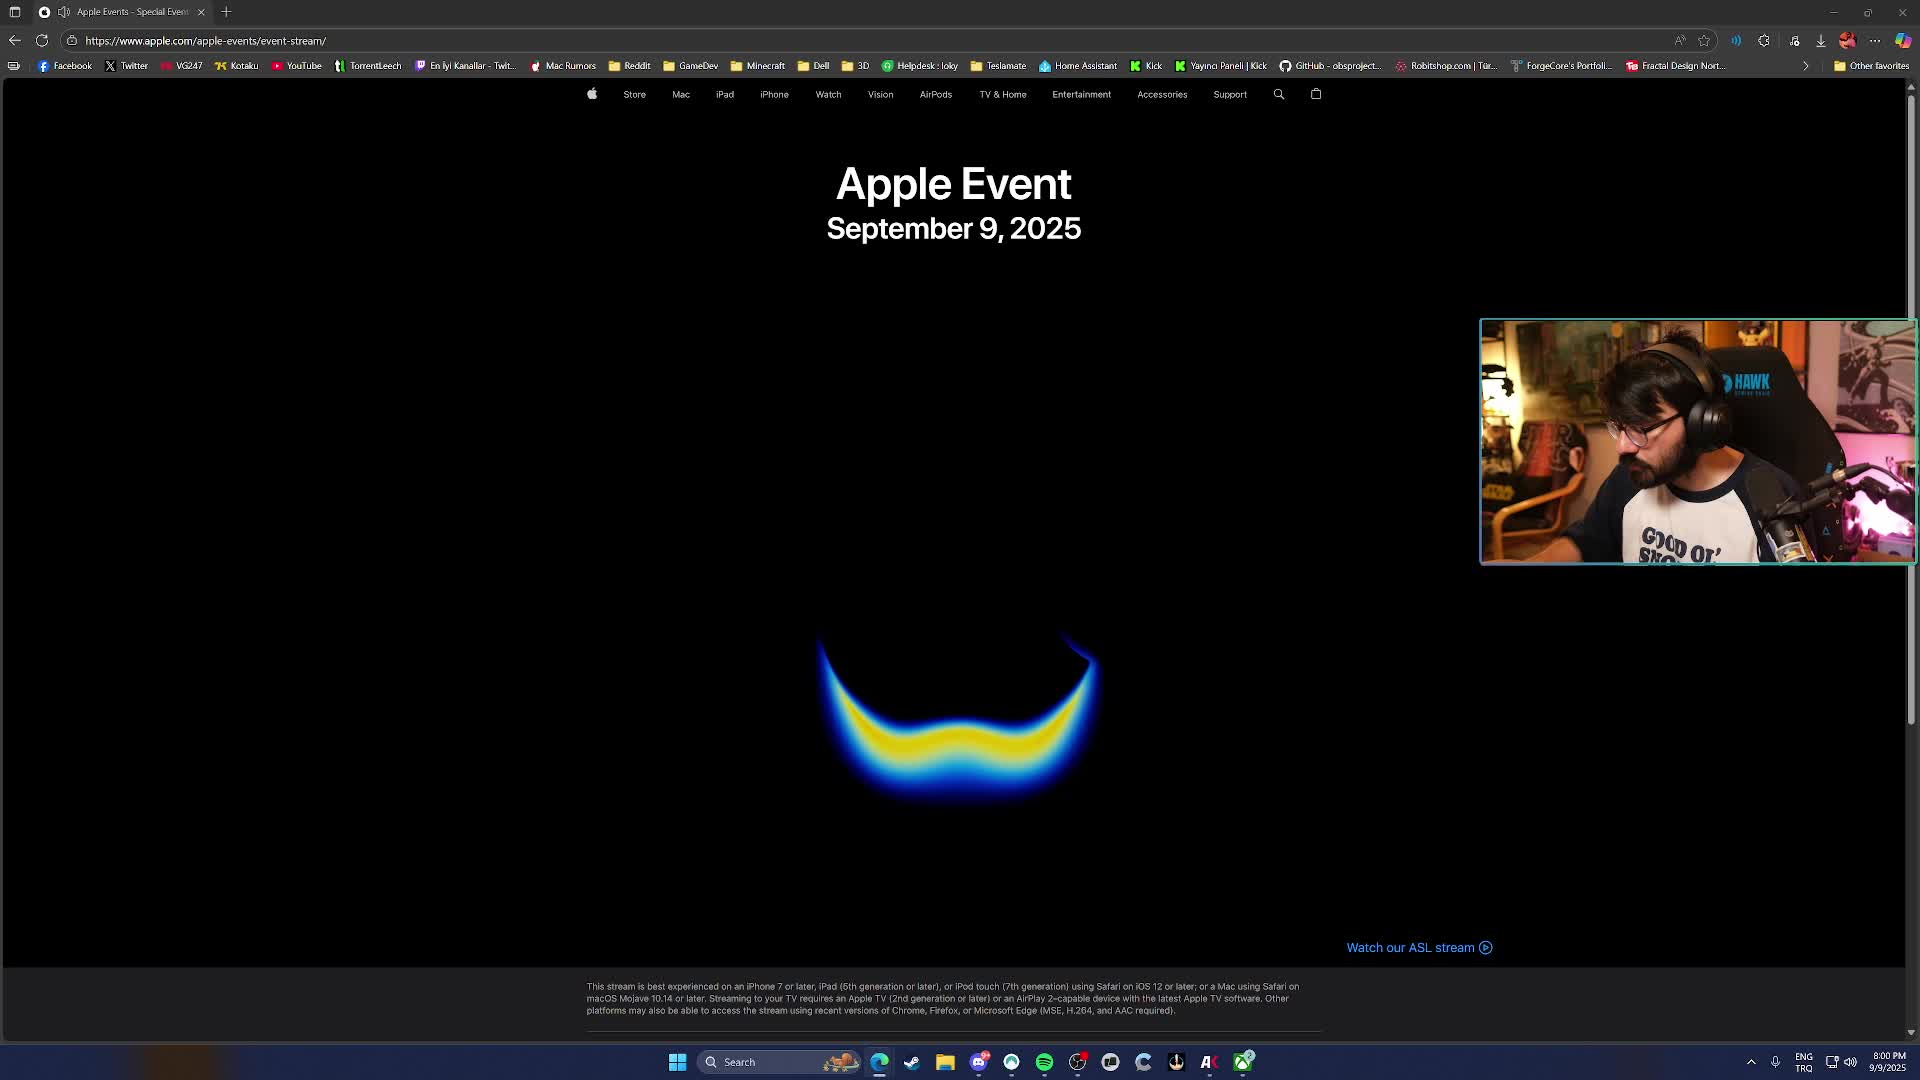1920x1080 pixels.
Task: Expand Dell bookmarks folder
Action: click(x=813, y=66)
